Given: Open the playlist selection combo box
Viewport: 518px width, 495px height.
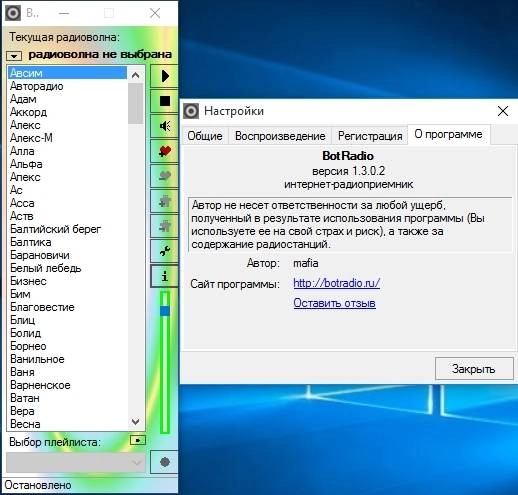Looking at the screenshot, I should tap(76, 462).
